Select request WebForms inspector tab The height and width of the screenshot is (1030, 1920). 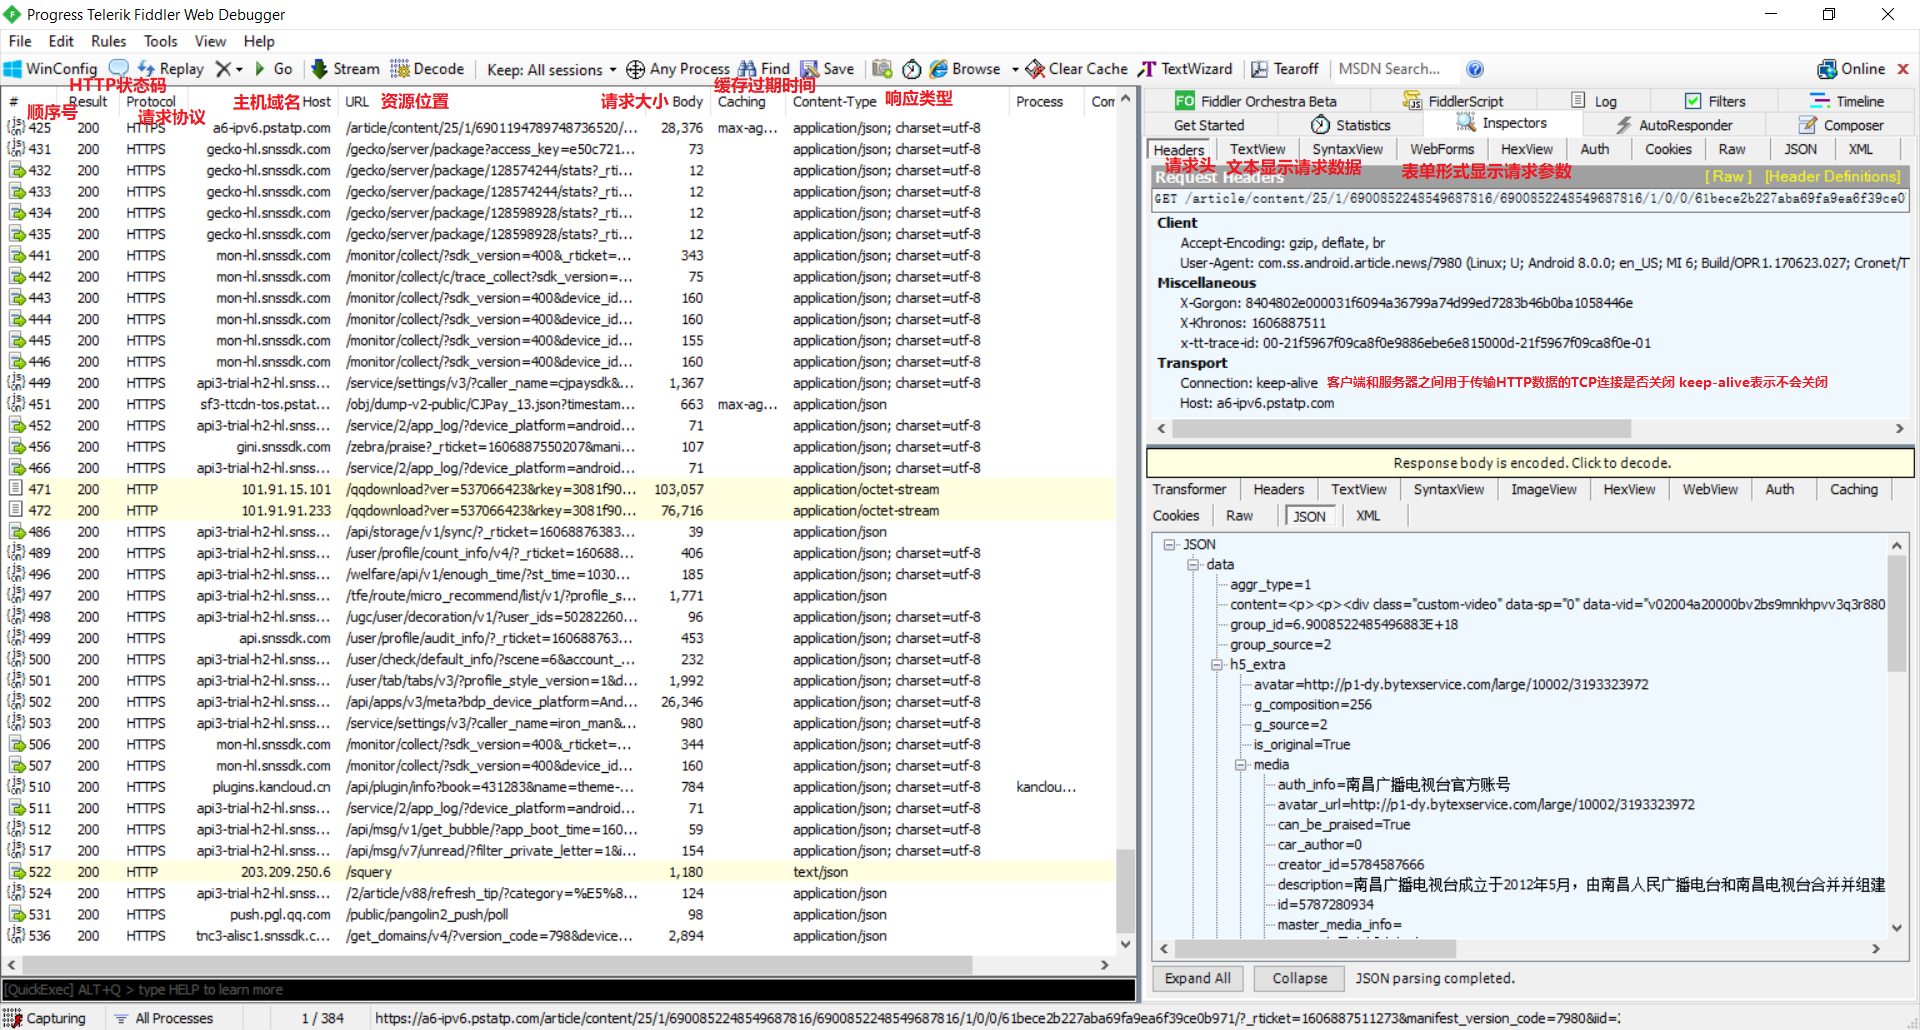(1442, 149)
